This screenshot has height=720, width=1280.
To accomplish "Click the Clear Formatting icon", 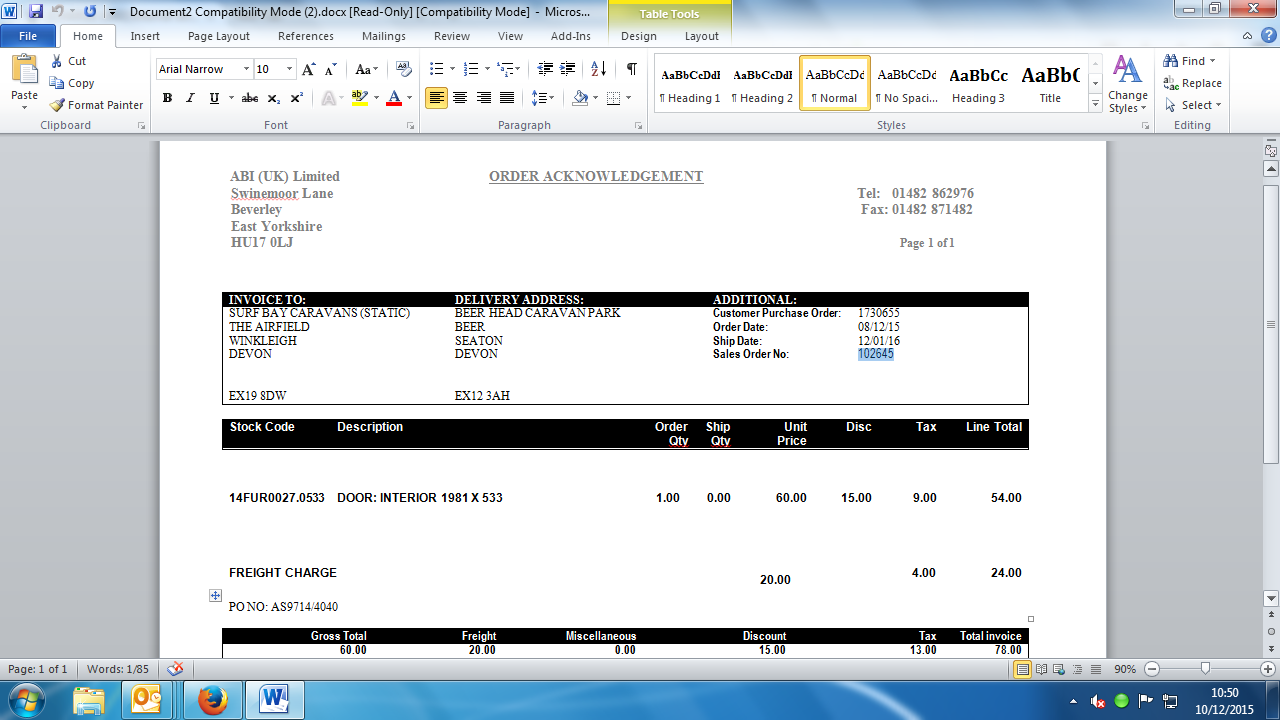I will click(404, 69).
